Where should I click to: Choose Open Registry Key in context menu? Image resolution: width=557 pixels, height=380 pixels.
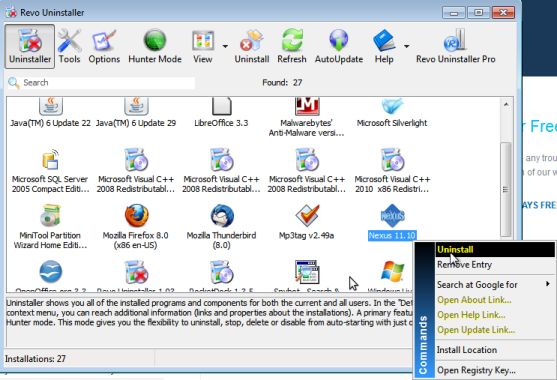point(495,370)
